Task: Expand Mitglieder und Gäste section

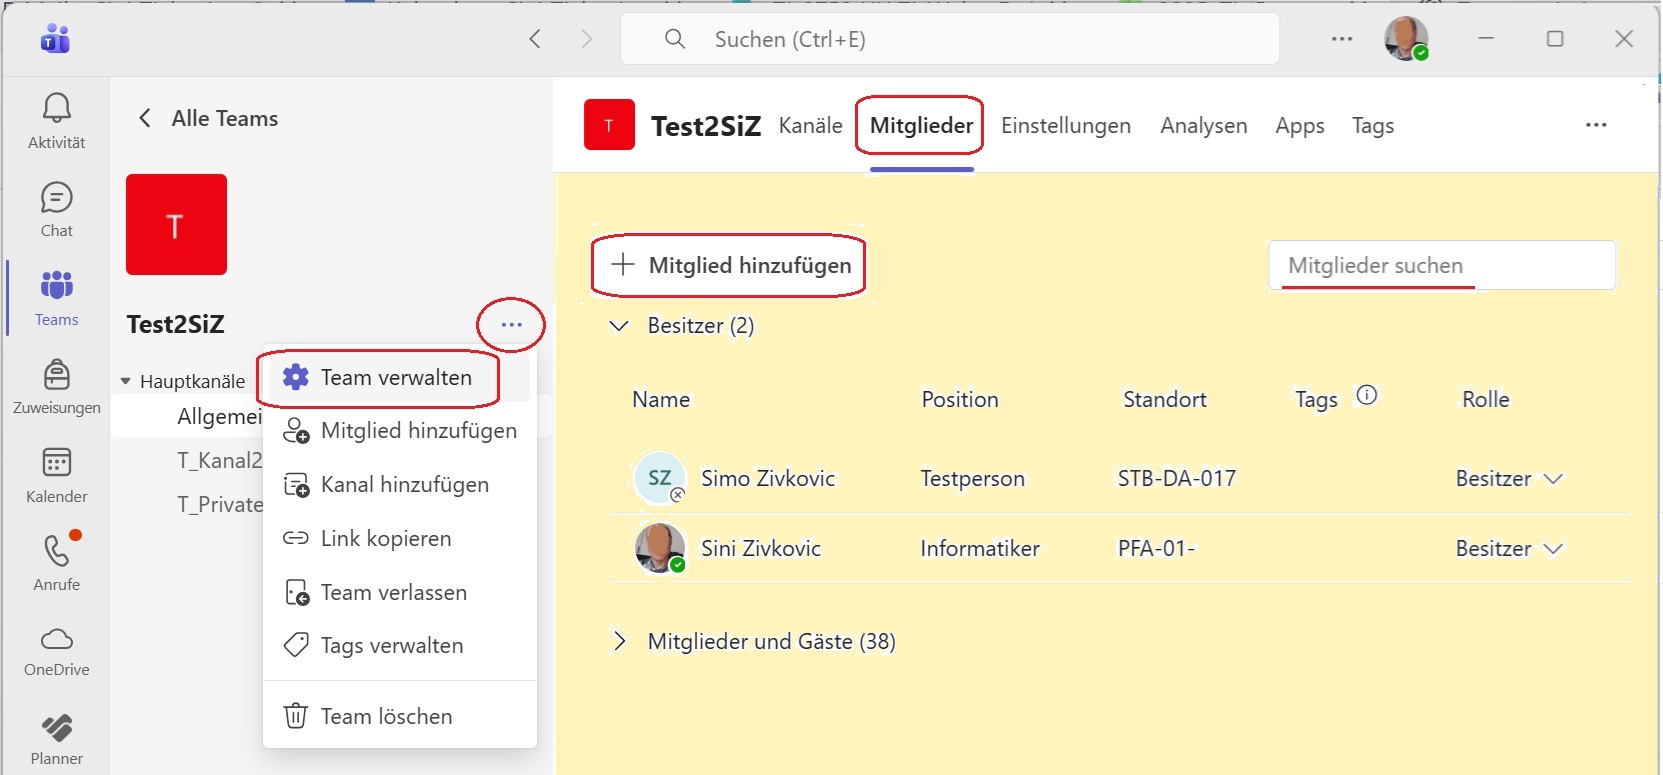Action: point(619,641)
